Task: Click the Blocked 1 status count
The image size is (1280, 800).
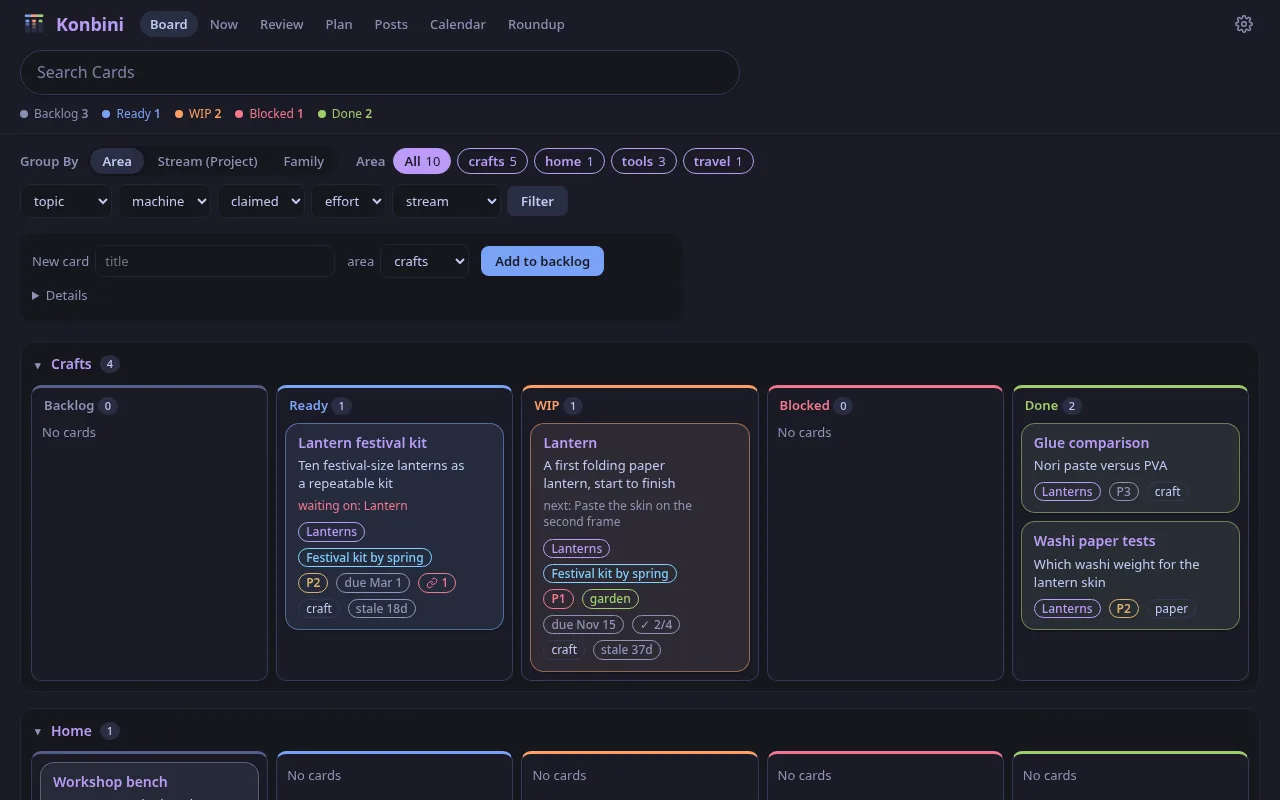Action: click(x=269, y=114)
